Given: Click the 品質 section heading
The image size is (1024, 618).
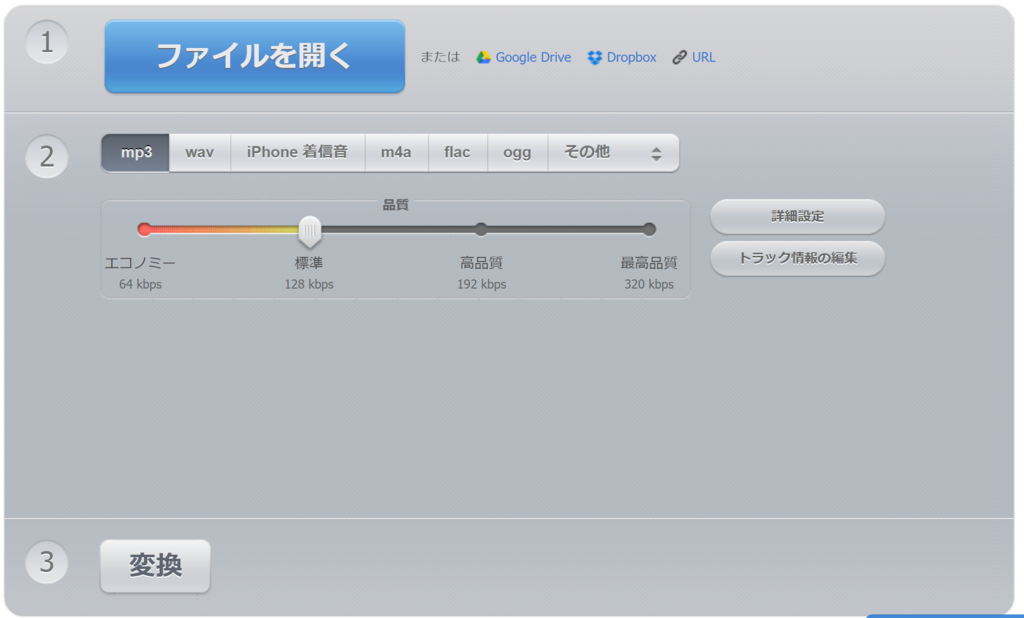Looking at the screenshot, I should click(395, 205).
